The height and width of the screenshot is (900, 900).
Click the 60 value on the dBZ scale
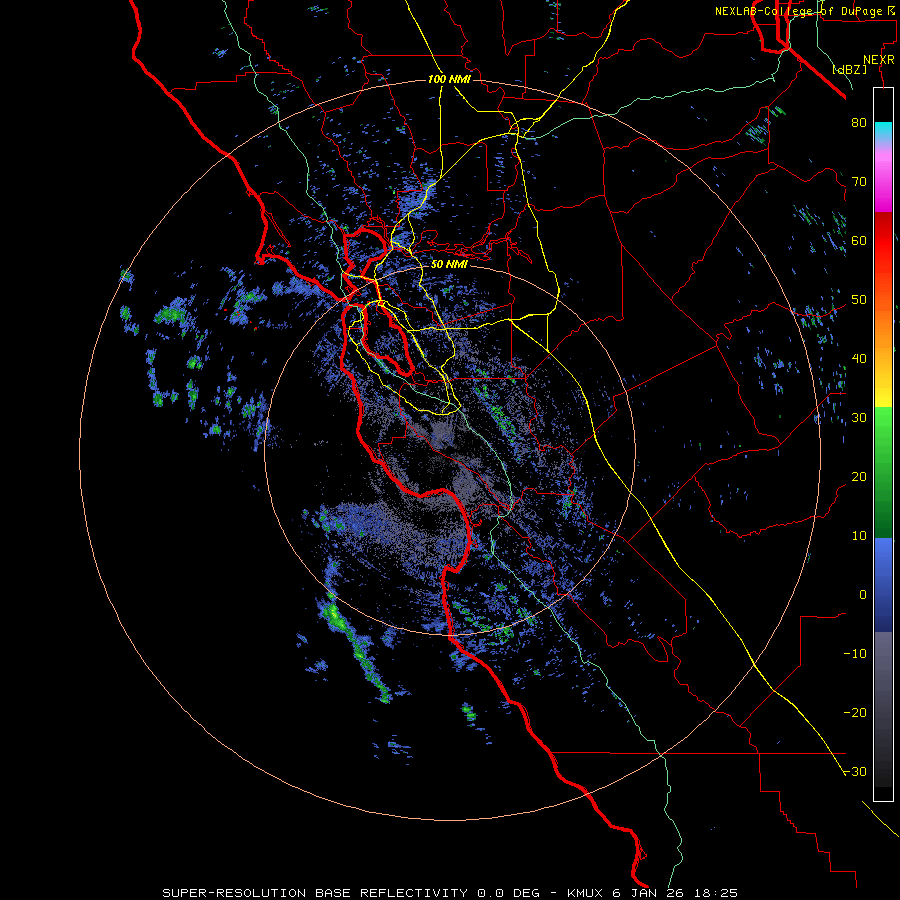click(x=859, y=240)
